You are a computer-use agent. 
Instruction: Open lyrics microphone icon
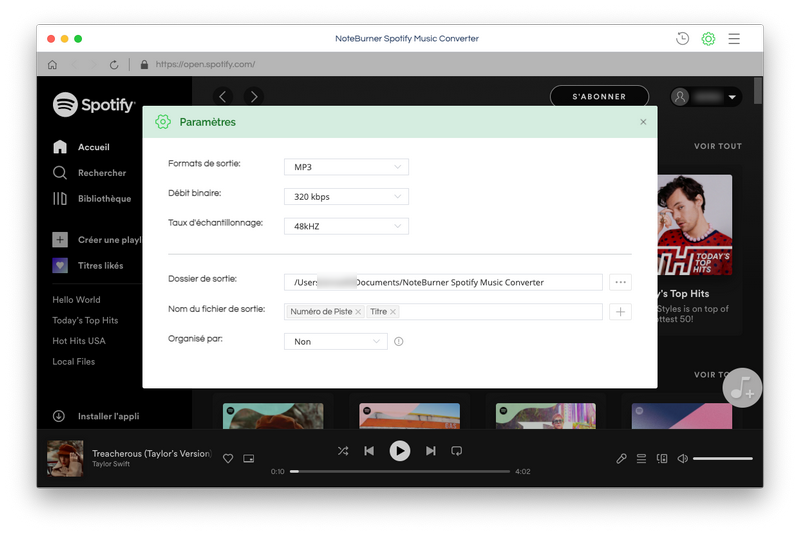(621, 458)
